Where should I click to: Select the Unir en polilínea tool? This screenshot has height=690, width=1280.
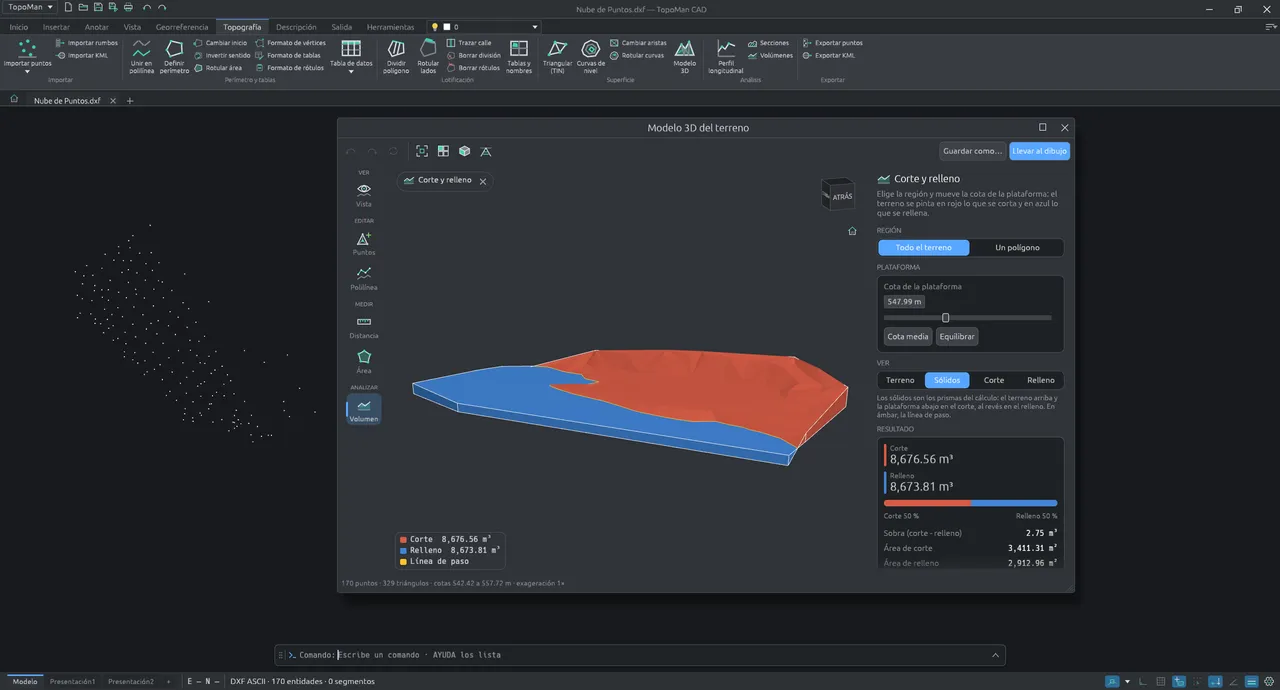[x=142, y=57]
